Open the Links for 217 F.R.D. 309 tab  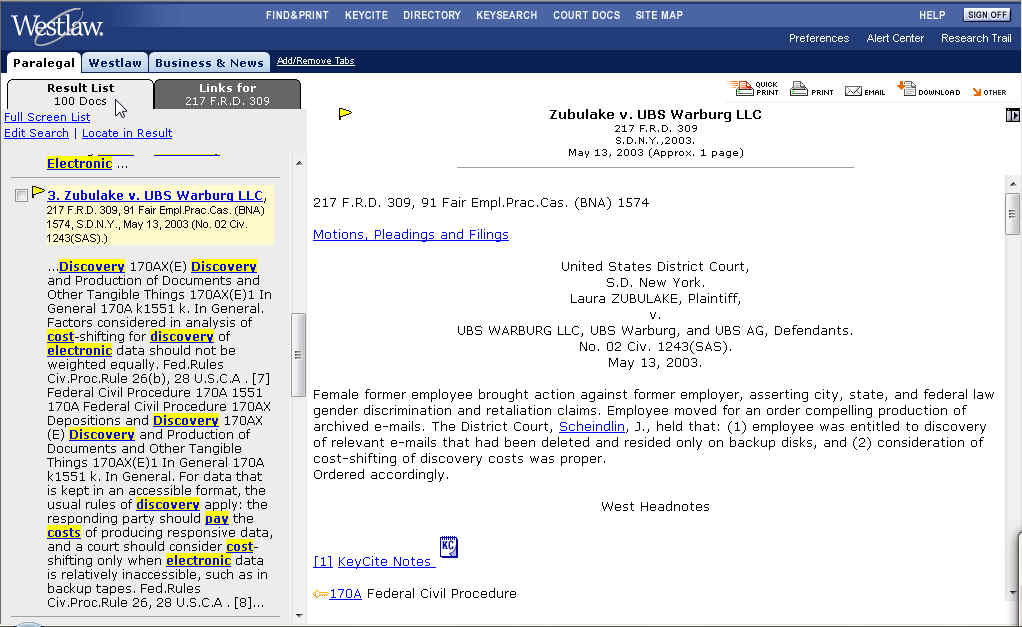point(227,94)
